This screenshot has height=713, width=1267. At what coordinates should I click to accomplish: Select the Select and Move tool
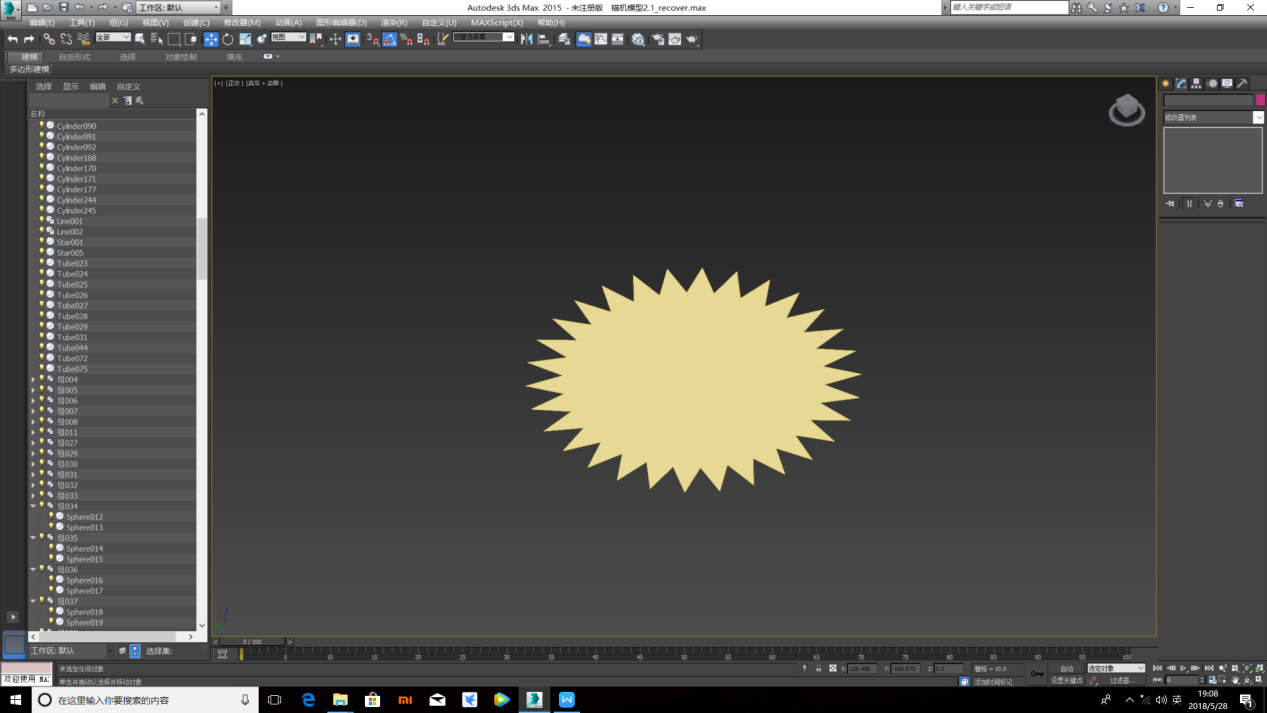pos(211,39)
